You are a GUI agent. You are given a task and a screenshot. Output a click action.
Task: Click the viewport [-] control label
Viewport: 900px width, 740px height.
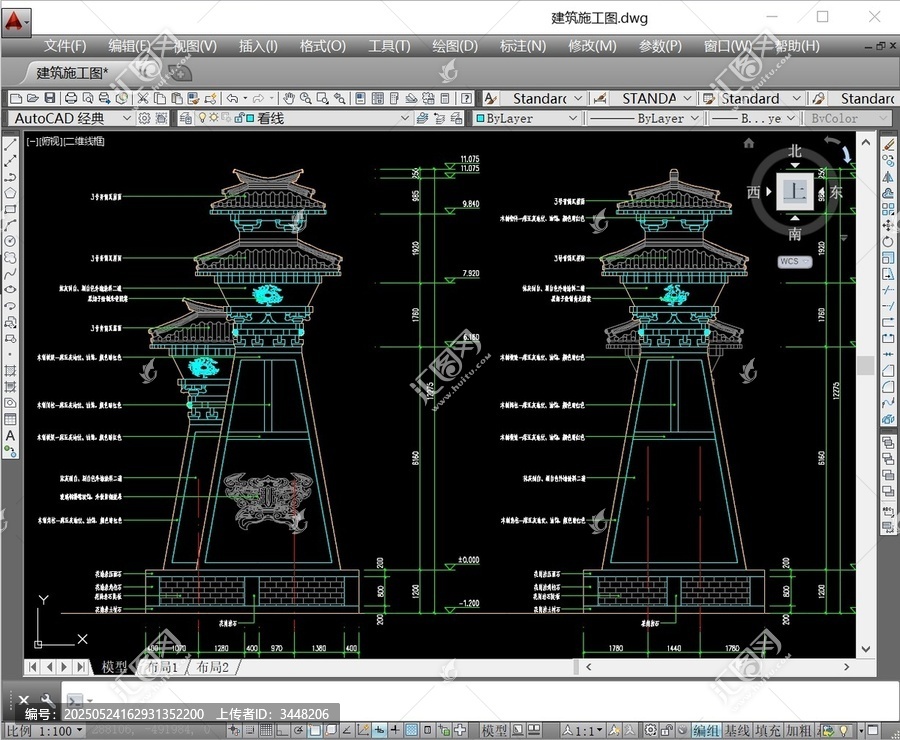point(32,141)
